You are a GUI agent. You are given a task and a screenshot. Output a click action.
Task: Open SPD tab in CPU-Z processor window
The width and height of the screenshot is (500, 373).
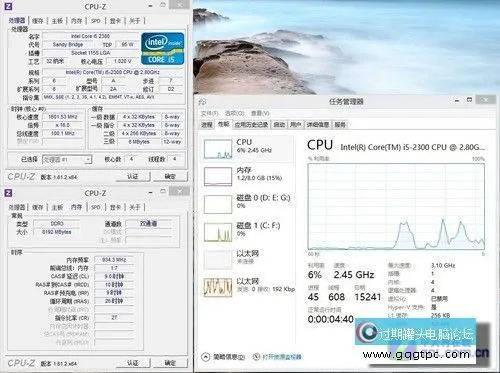pyautogui.click(x=96, y=21)
